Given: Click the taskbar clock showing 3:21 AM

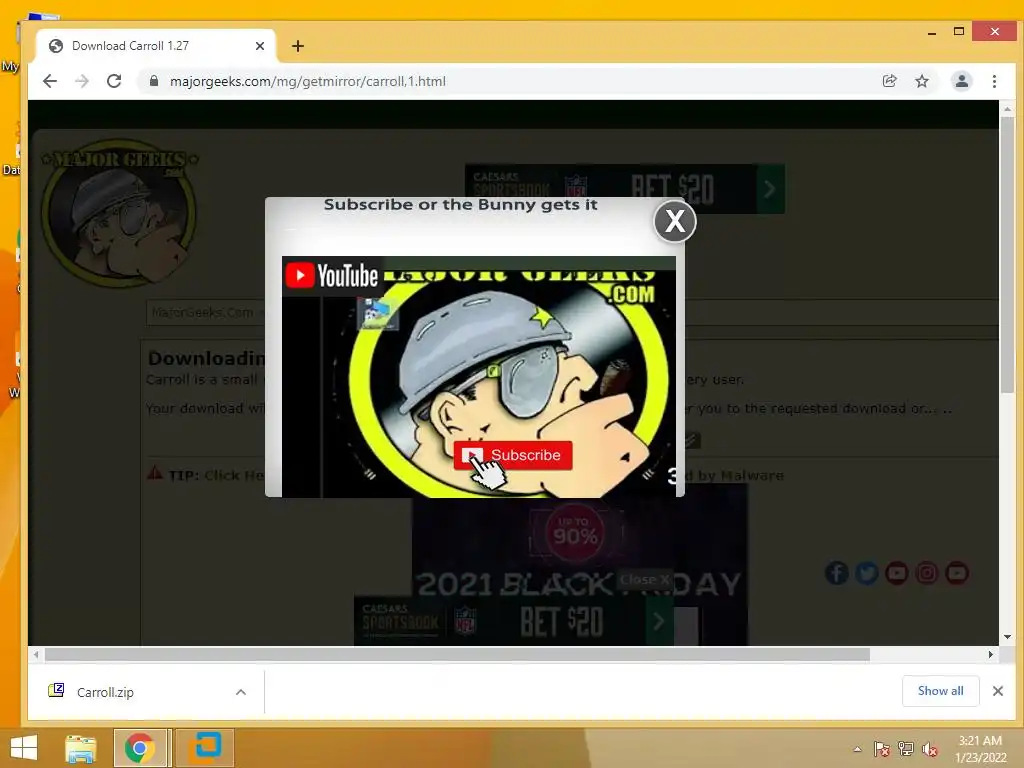Looking at the screenshot, I should tap(980, 749).
